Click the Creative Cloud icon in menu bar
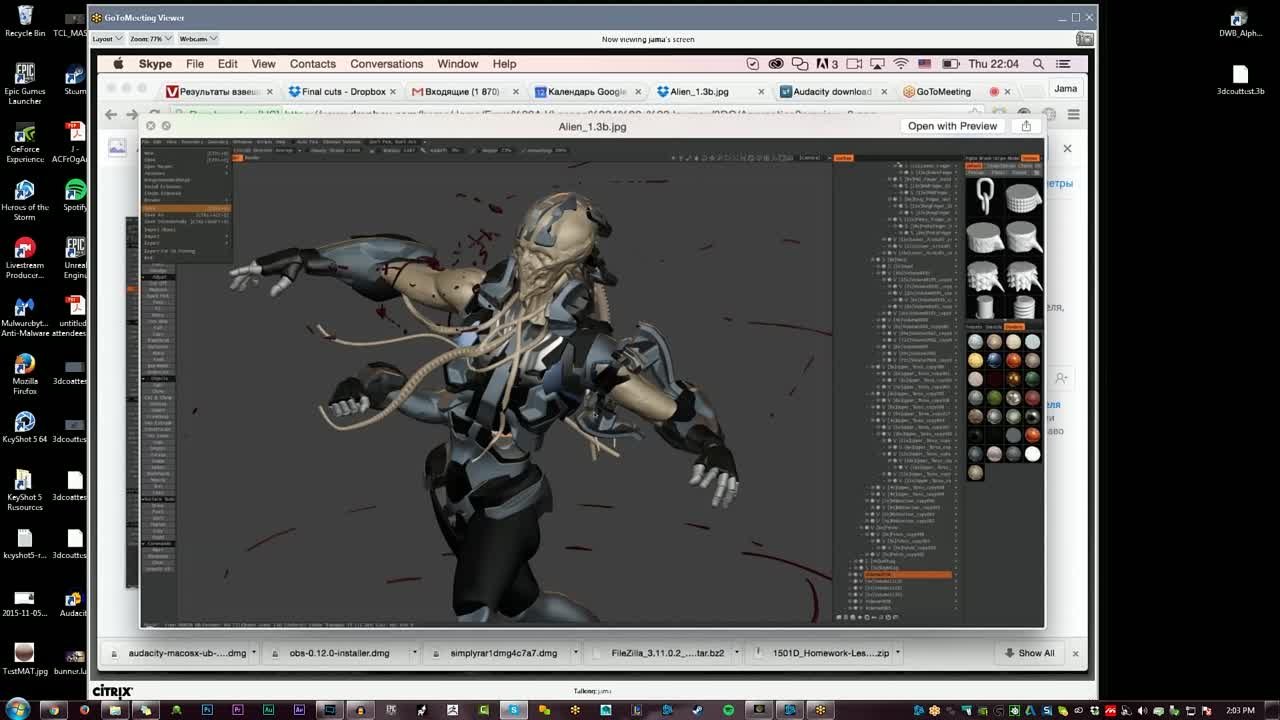The height and width of the screenshot is (720, 1280). coord(776,64)
